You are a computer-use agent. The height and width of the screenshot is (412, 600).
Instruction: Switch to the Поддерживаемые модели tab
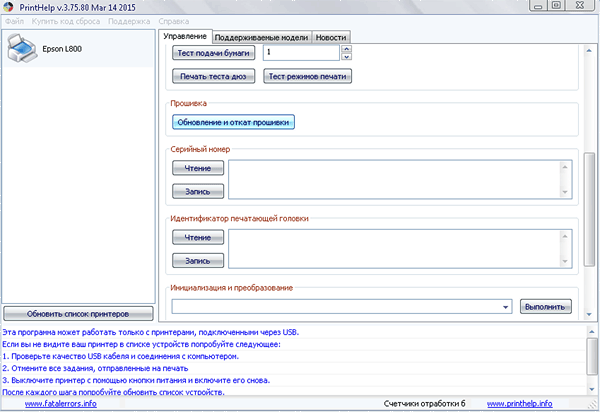point(261,37)
